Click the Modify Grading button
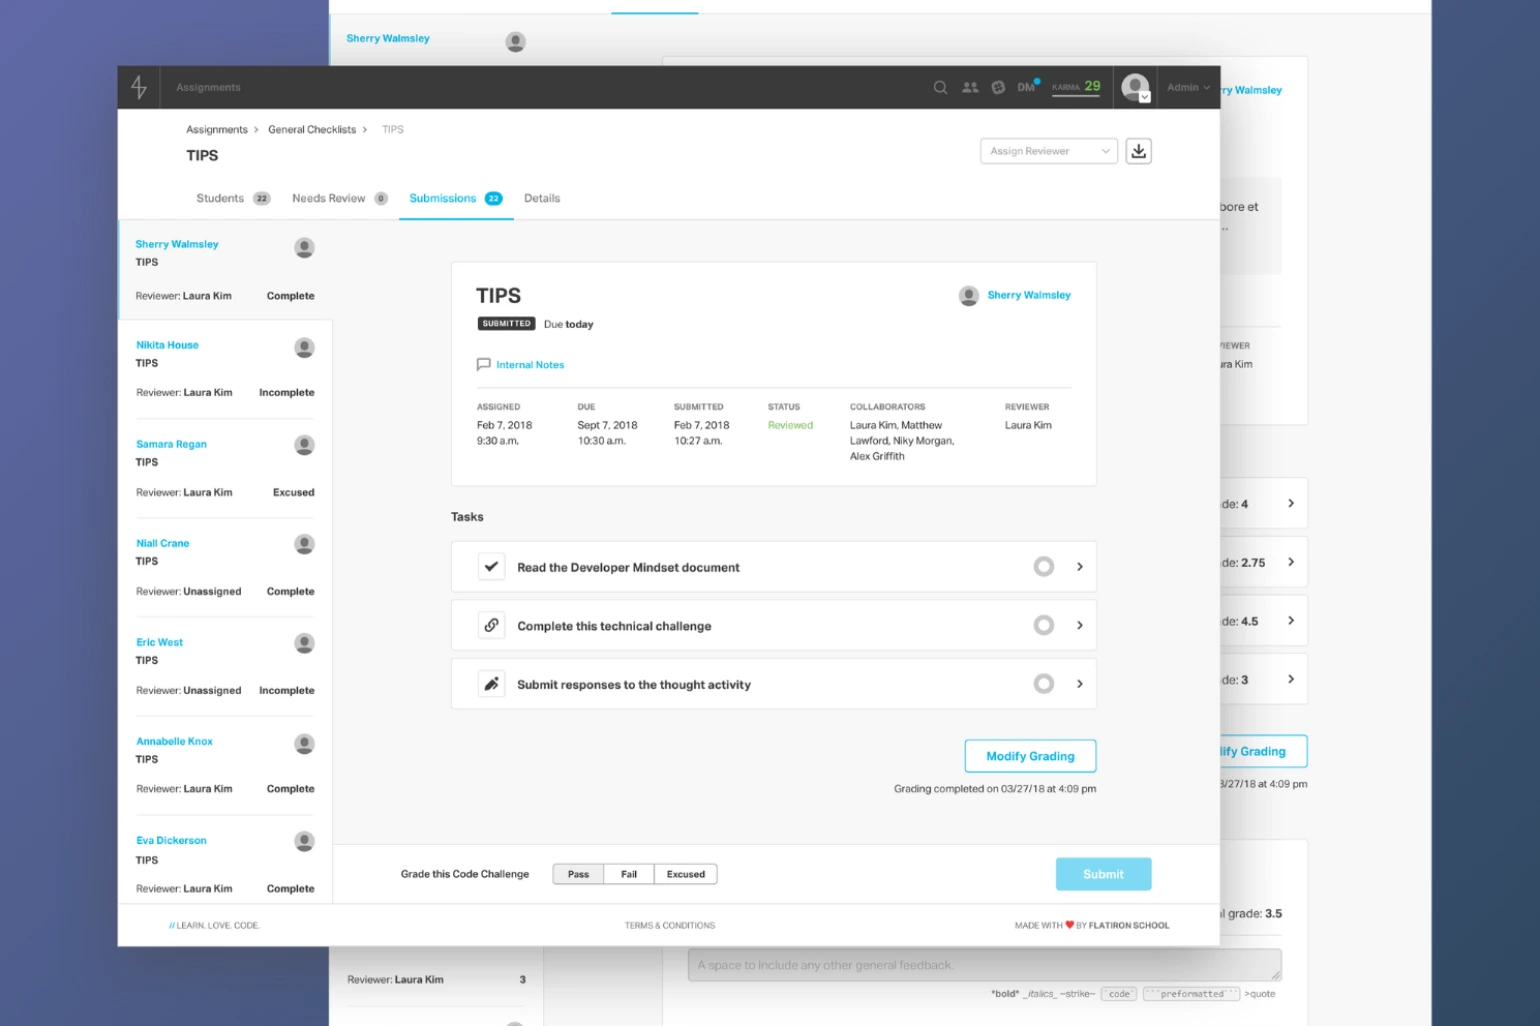 (x=1030, y=756)
